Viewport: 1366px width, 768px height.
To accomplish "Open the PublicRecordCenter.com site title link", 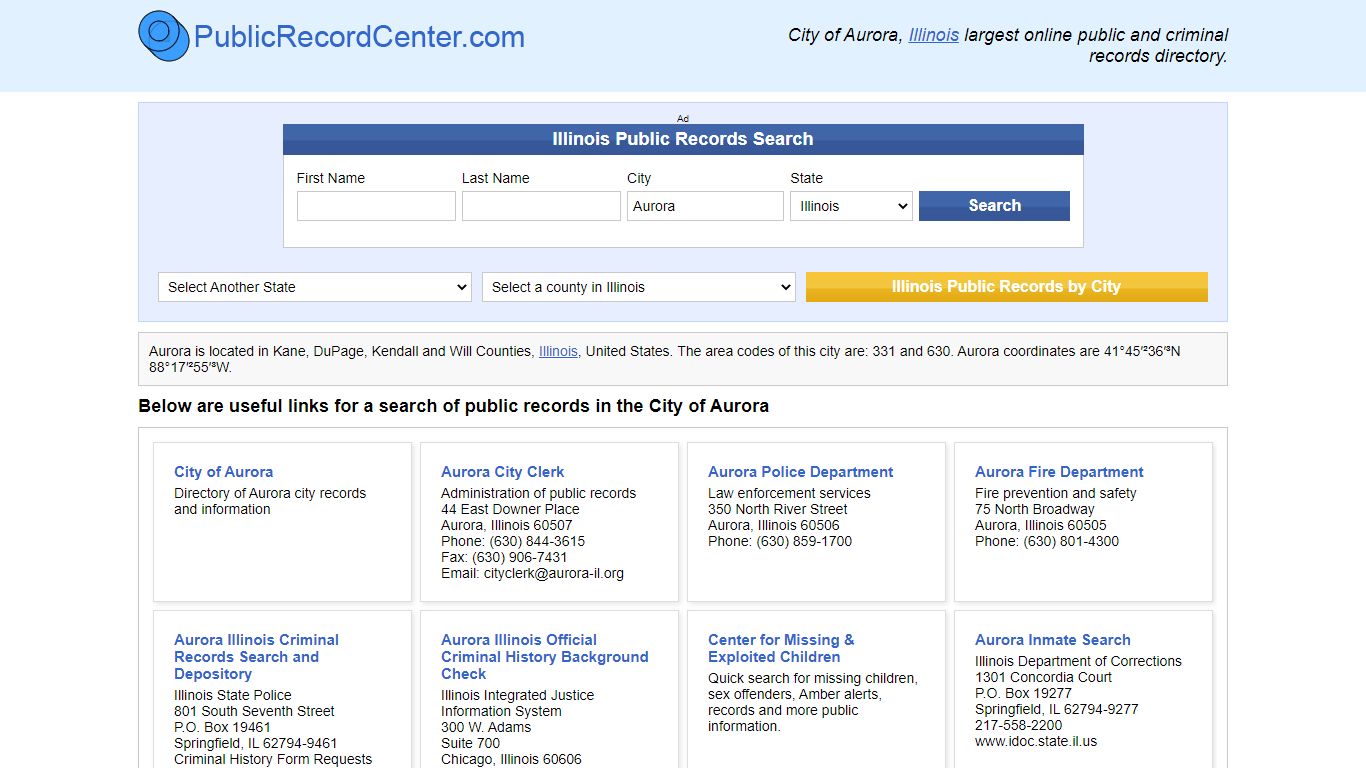I will click(359, 37).
